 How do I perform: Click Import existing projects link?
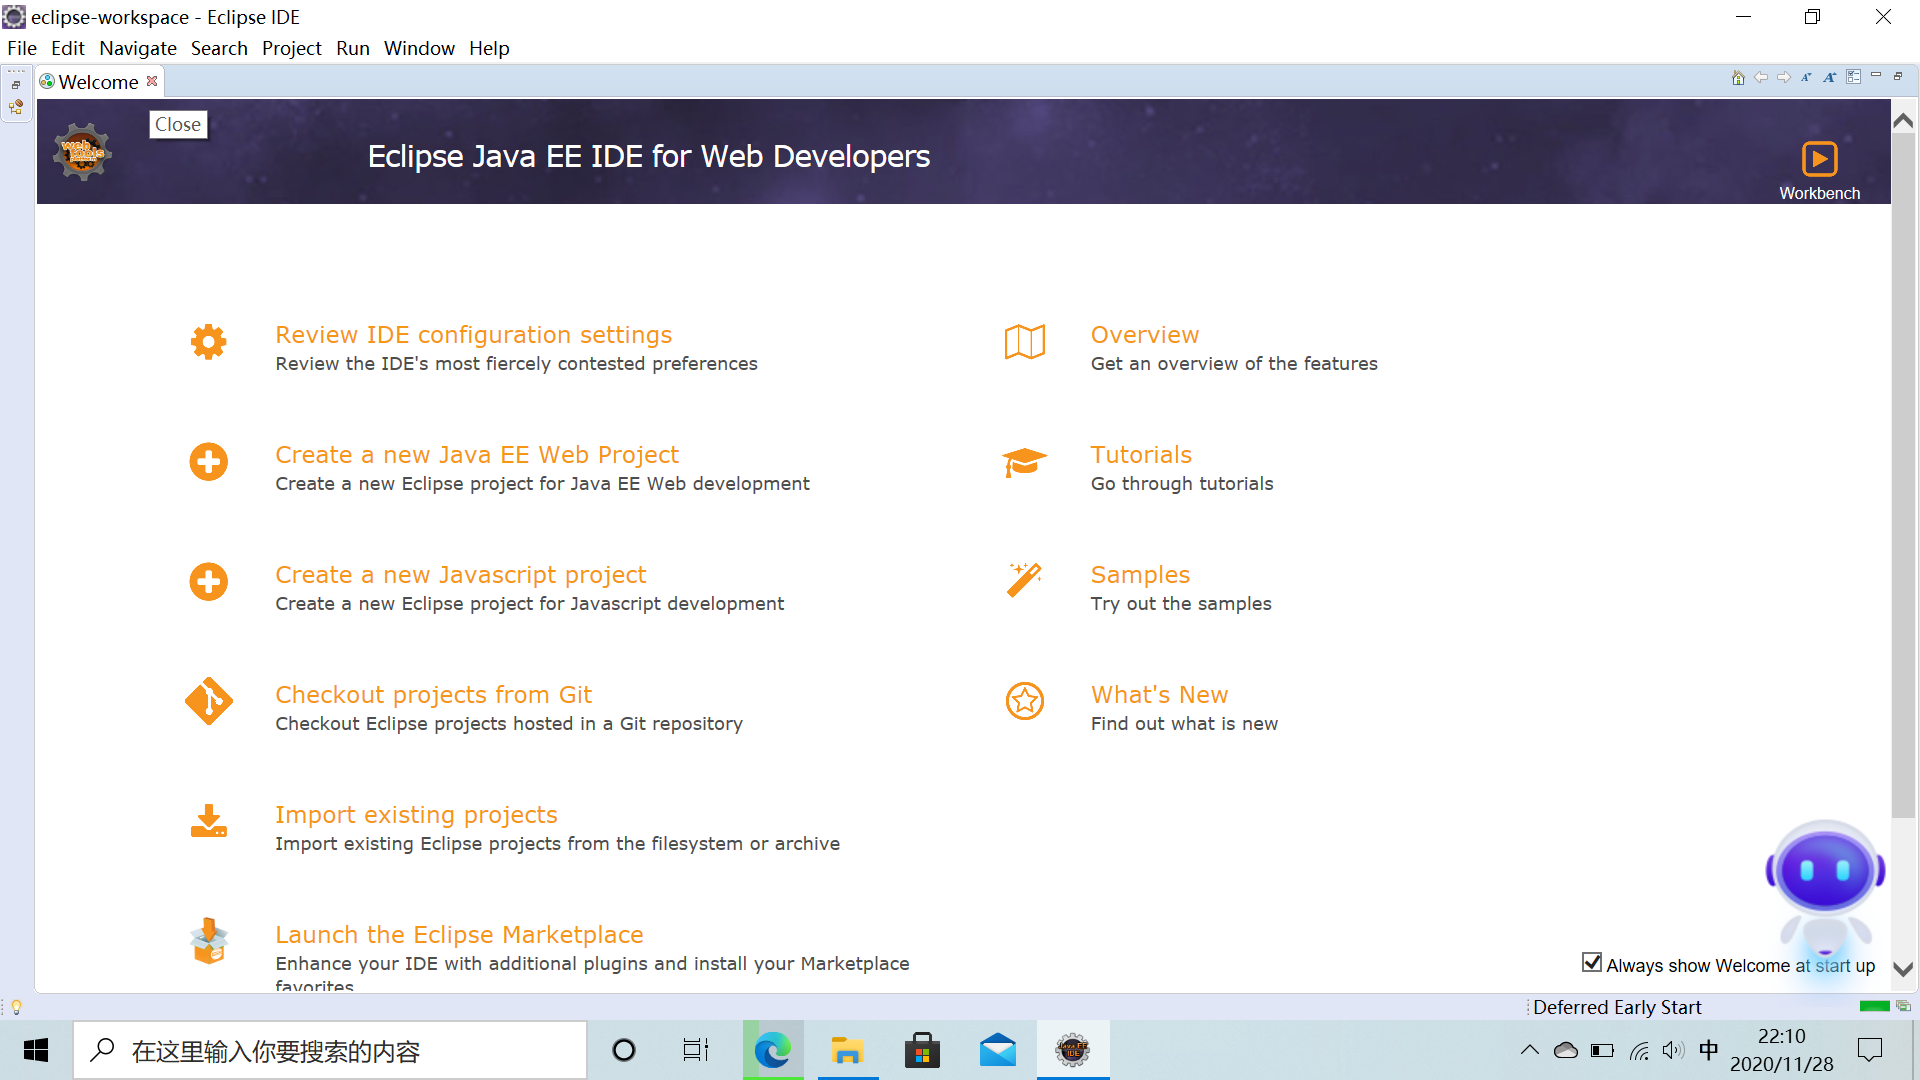tap(416, 815)
